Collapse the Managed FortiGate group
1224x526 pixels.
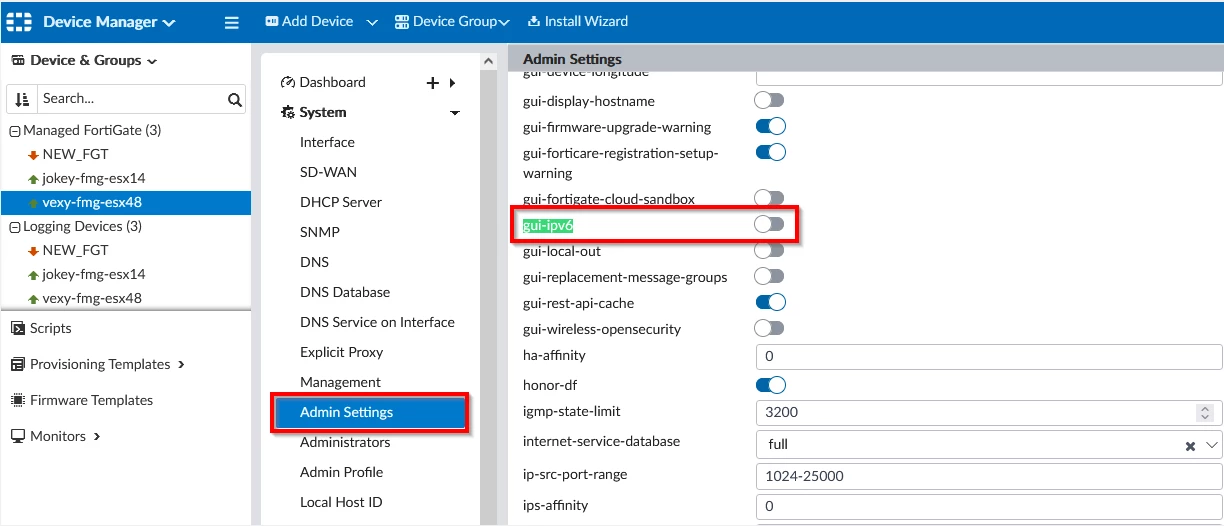tap(15, 131)
